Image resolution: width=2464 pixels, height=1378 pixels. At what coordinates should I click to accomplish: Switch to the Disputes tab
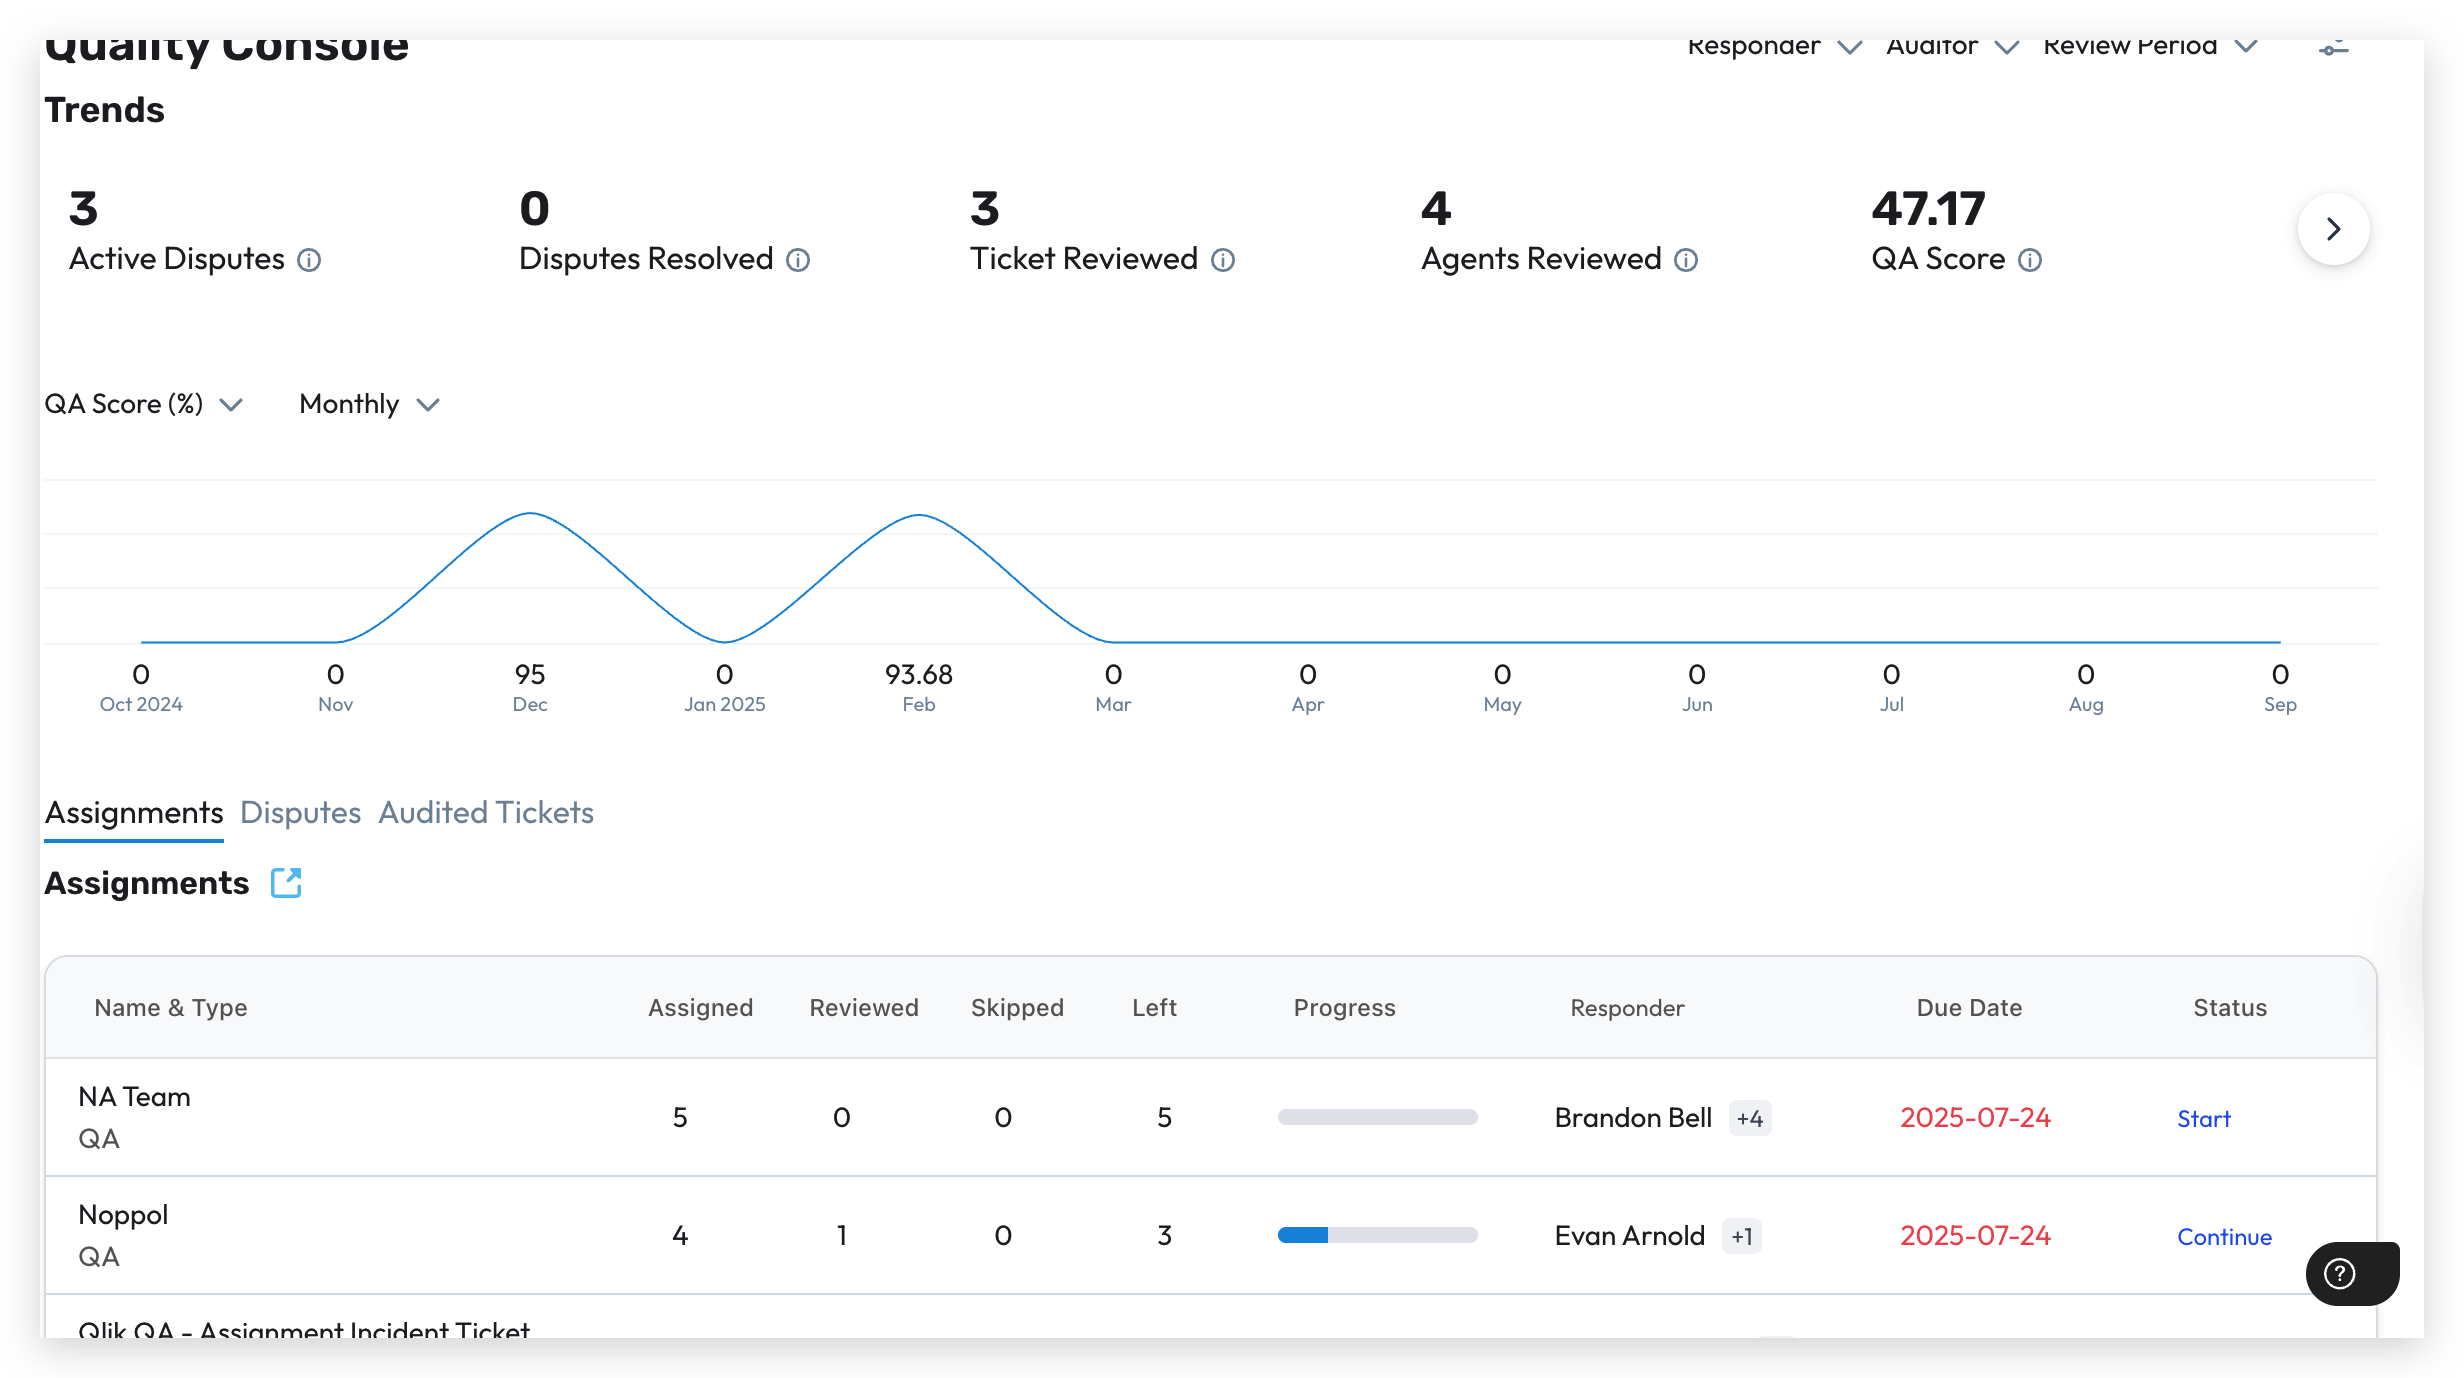[x=300, y=812]
